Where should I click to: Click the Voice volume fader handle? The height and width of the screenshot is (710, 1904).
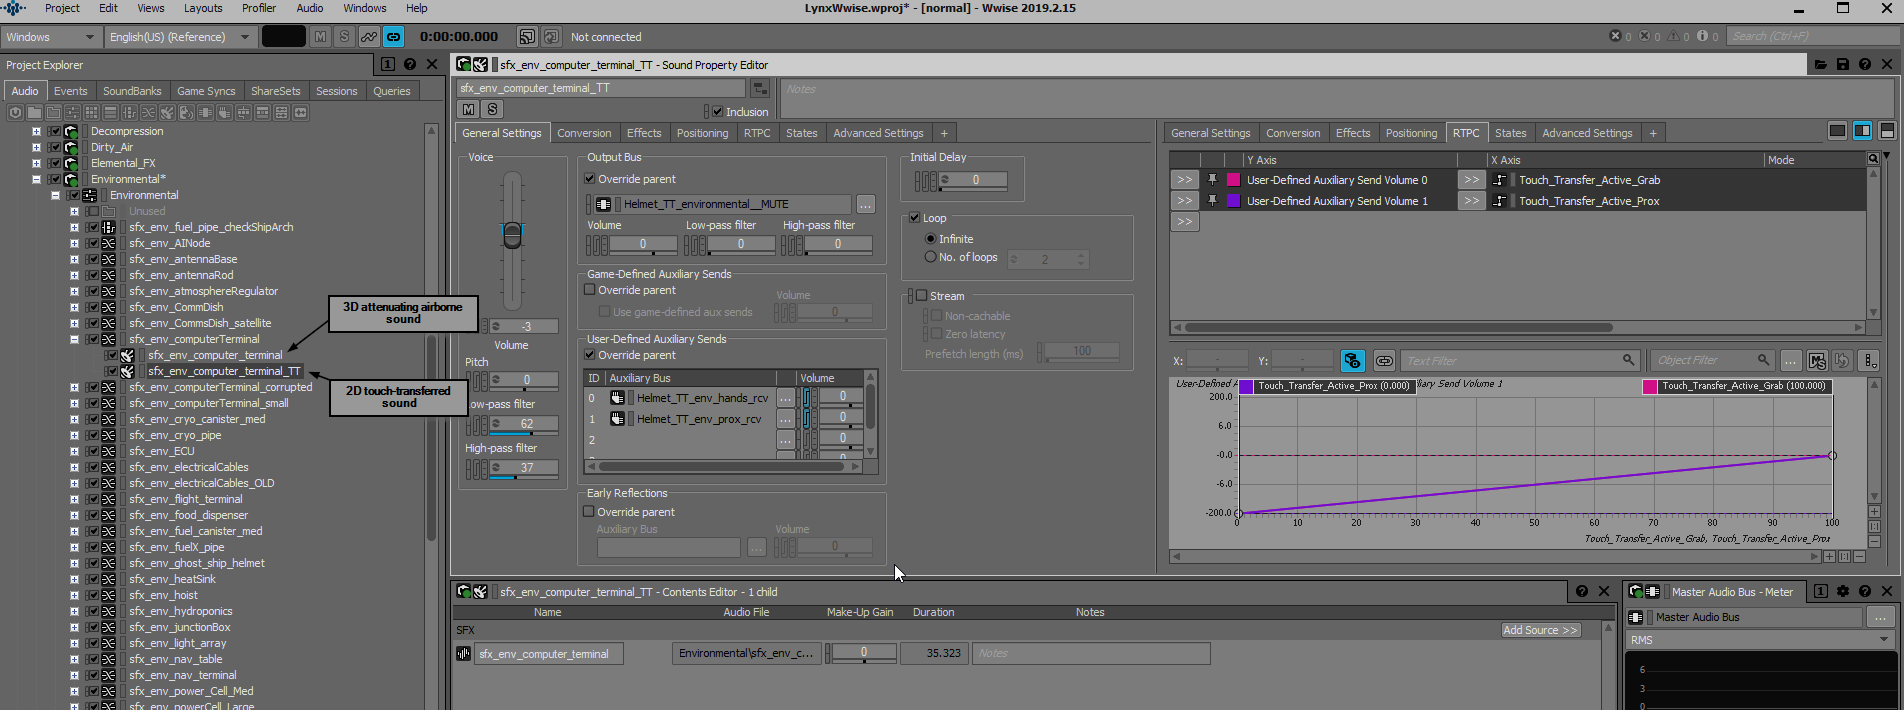[512, 235]
